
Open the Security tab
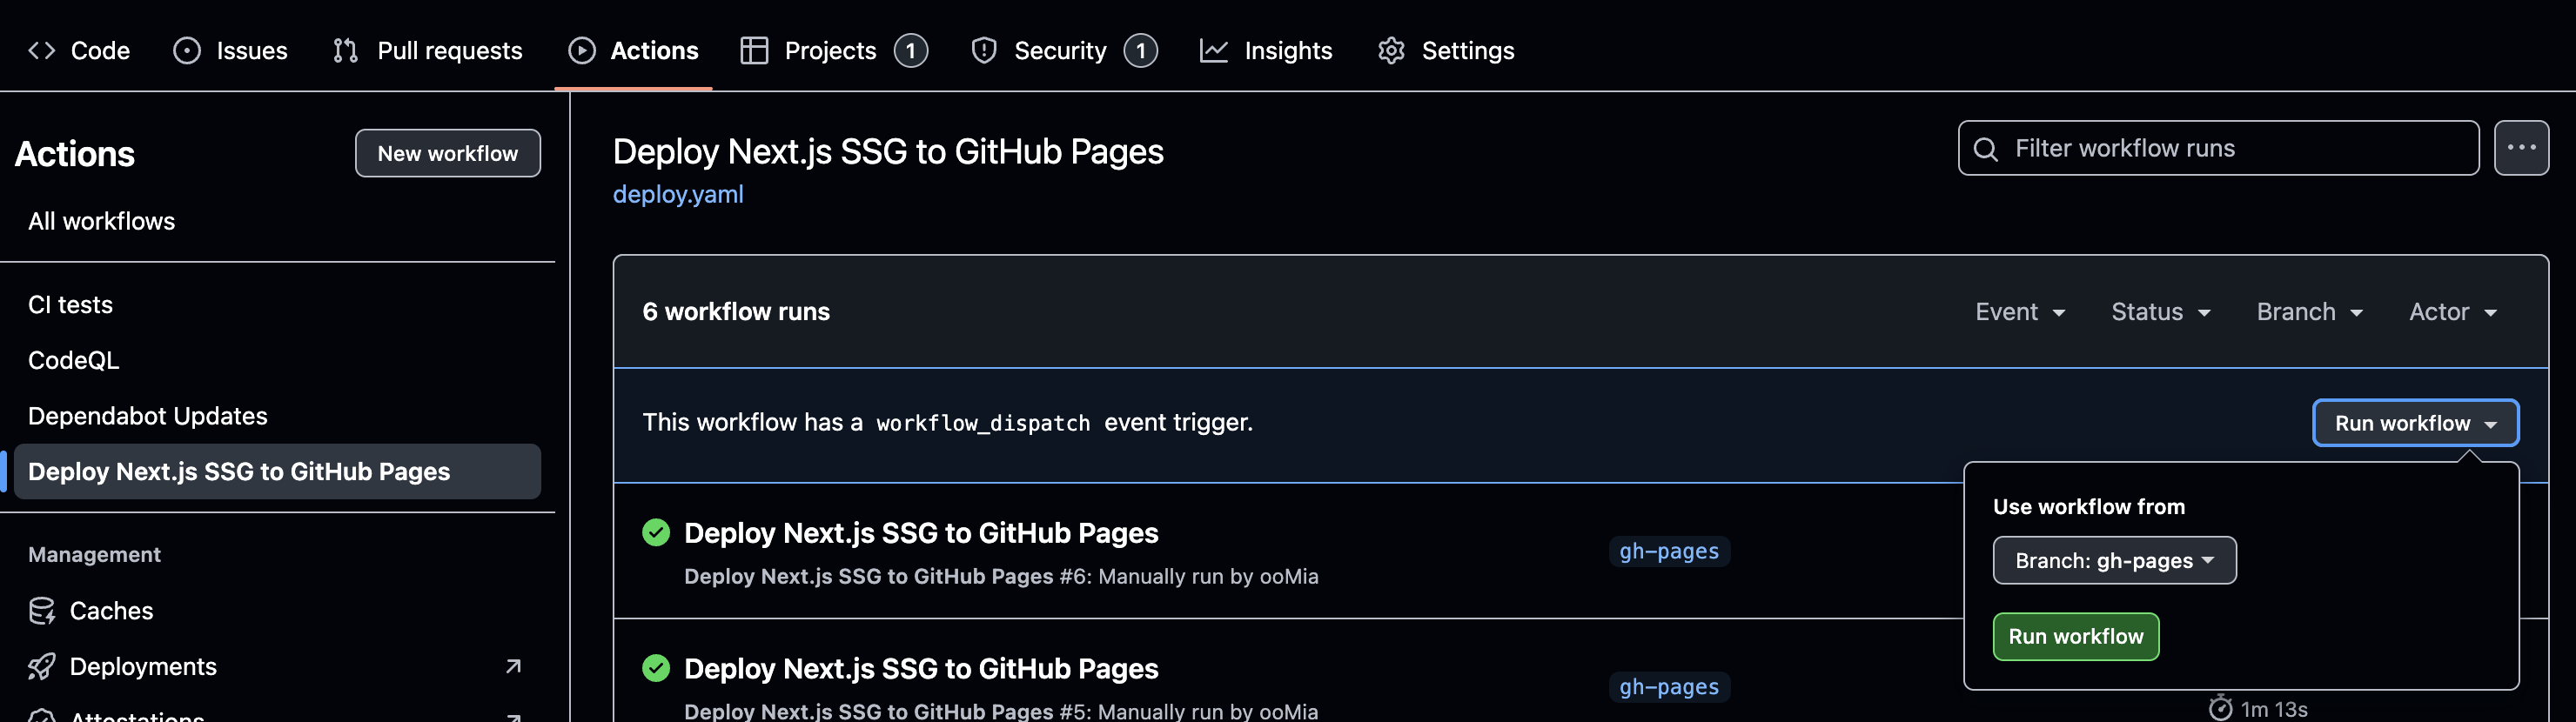[1064, 50]
